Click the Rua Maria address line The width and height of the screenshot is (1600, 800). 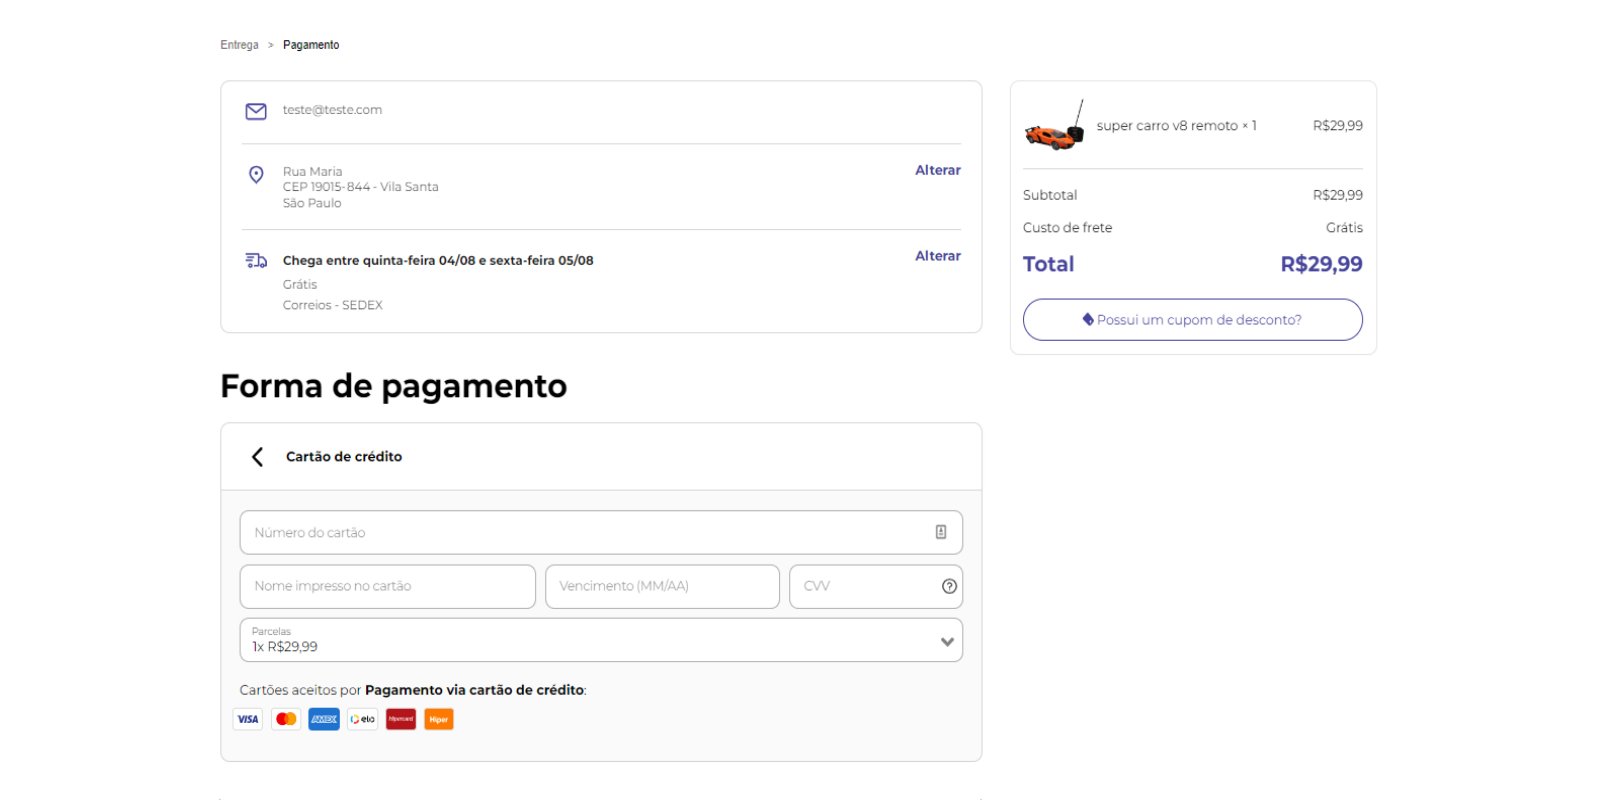tap(312, 172)
